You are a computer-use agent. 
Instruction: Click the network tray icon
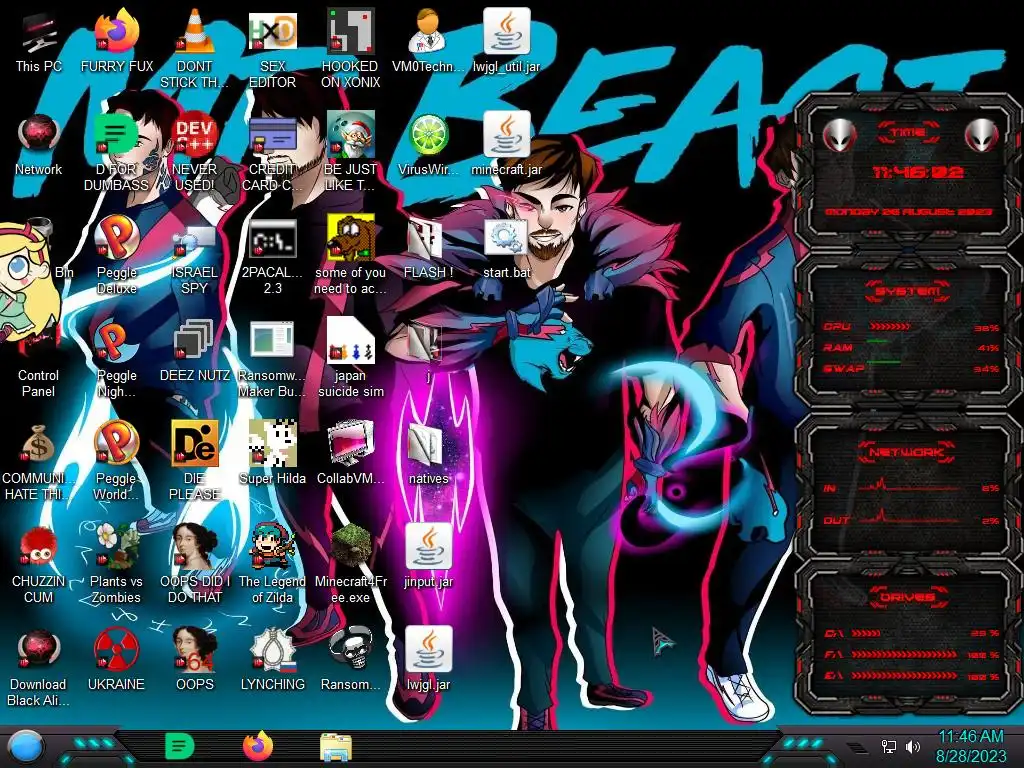coord(889,746)
